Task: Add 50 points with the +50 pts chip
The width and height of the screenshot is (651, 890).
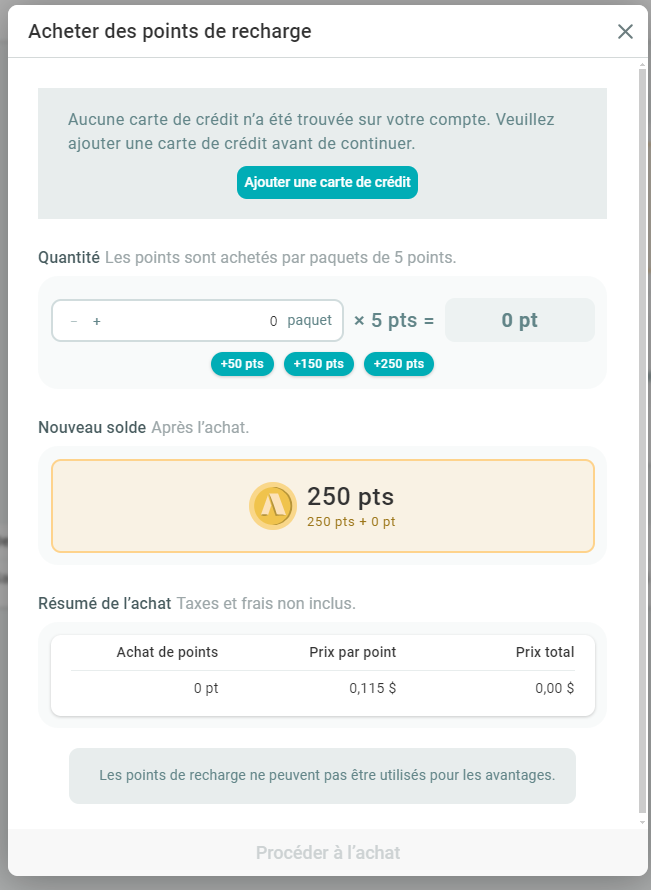Action: [x=242, y=364]
